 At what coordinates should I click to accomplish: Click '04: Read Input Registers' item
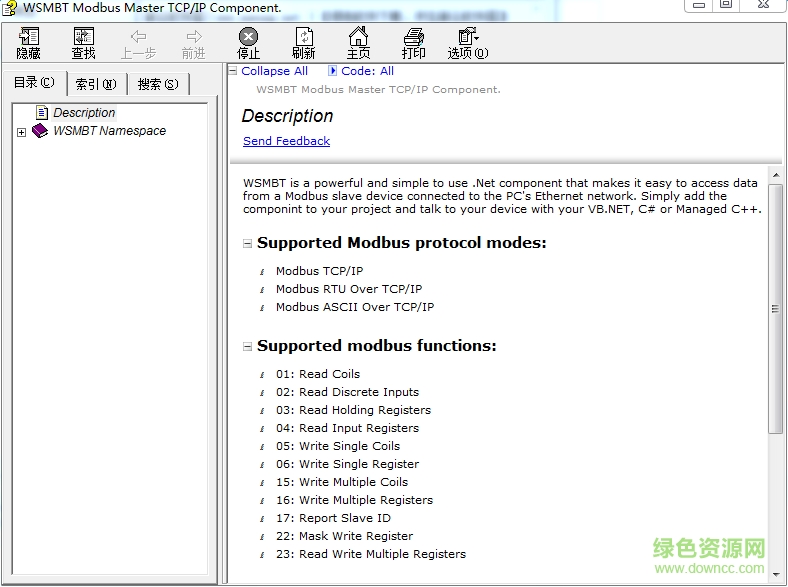click(347, 428)
